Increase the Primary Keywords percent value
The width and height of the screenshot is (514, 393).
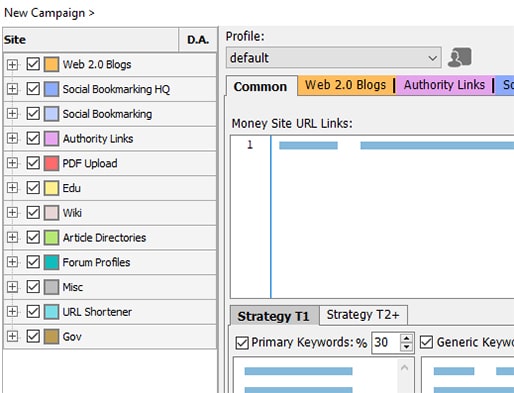pyautogui.click(x=406, y=338)
